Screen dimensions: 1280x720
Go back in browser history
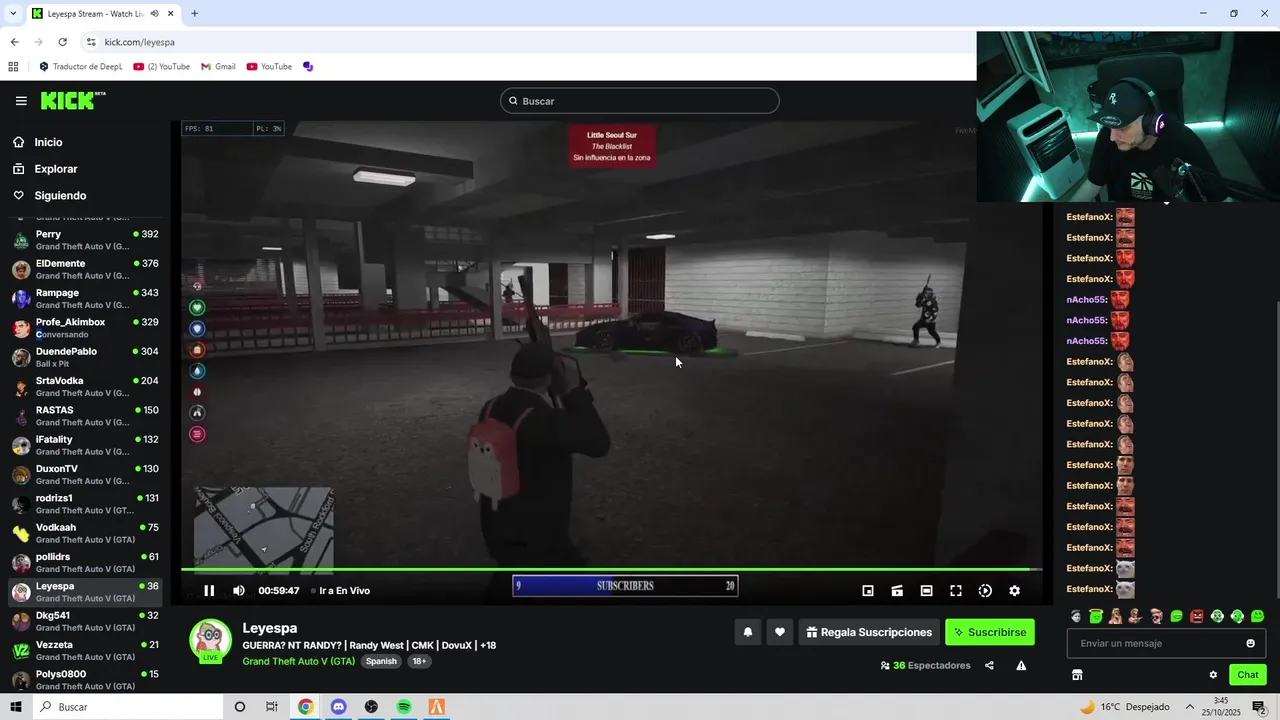tap(14, 42)
